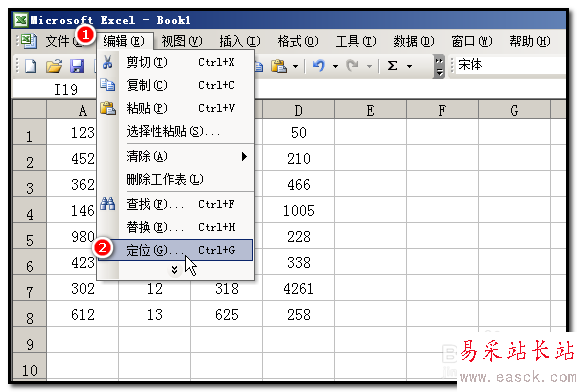Select column F header
The image size is (577, 392).
(442, 109)
